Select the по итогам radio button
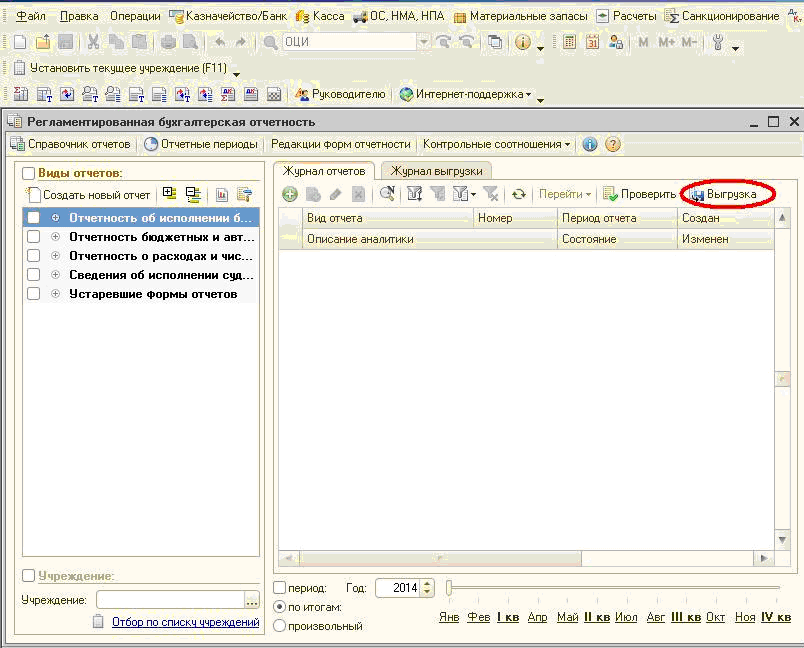 [279, 607]
